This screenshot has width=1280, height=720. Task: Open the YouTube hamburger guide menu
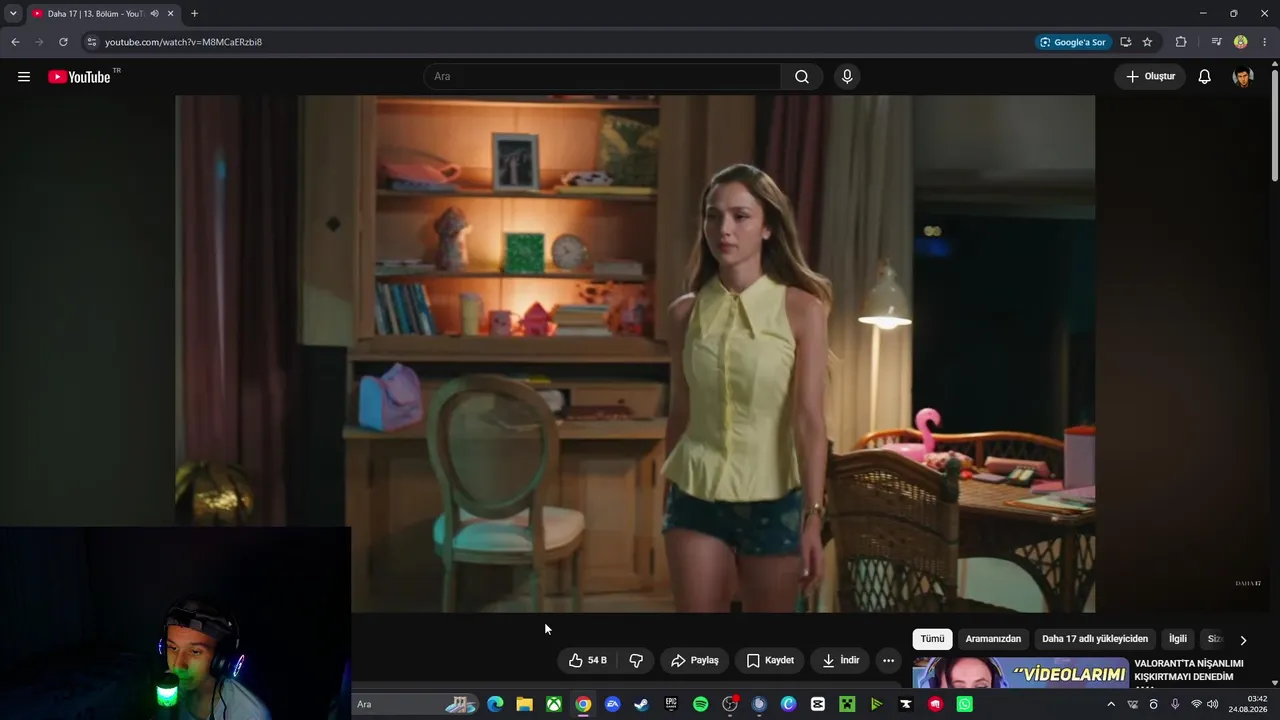click(x=24, y=77)
